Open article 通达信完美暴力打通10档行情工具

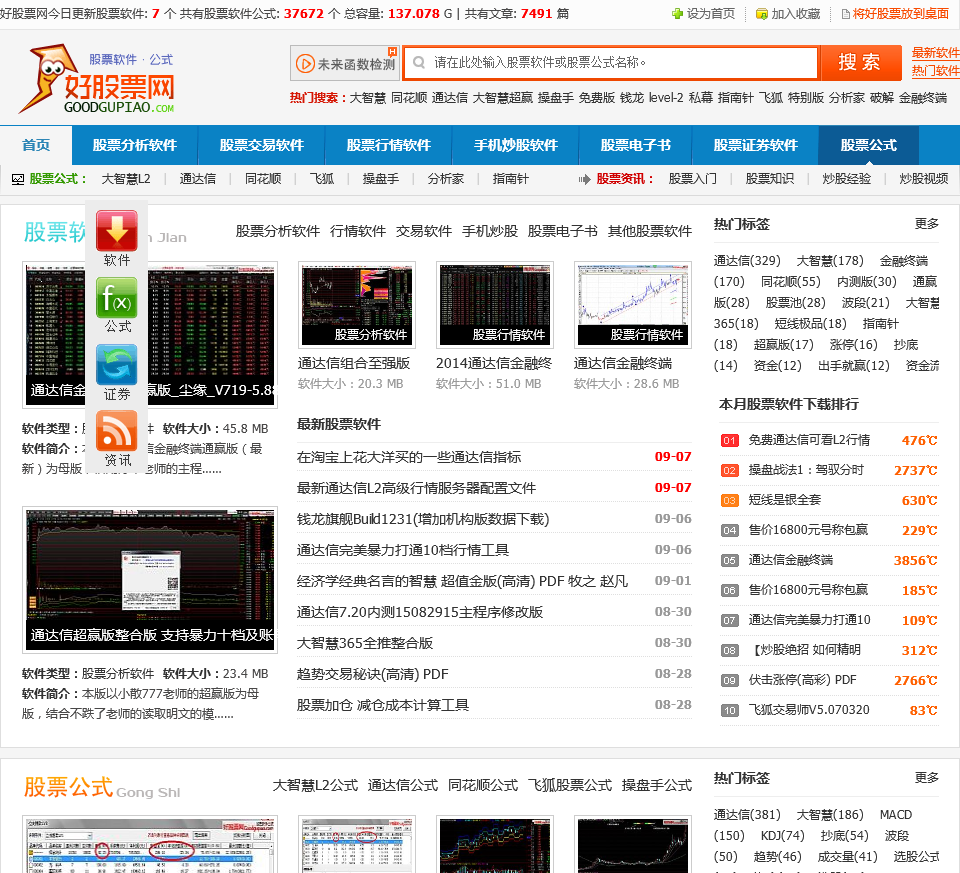(403, 550)
